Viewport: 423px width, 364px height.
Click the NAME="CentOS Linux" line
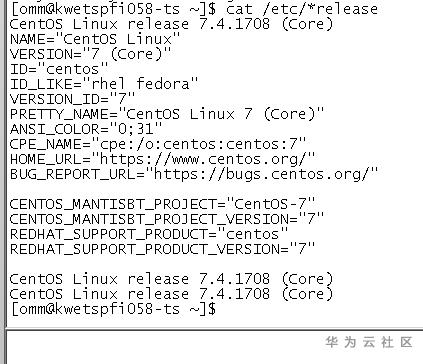coord(95,39)
